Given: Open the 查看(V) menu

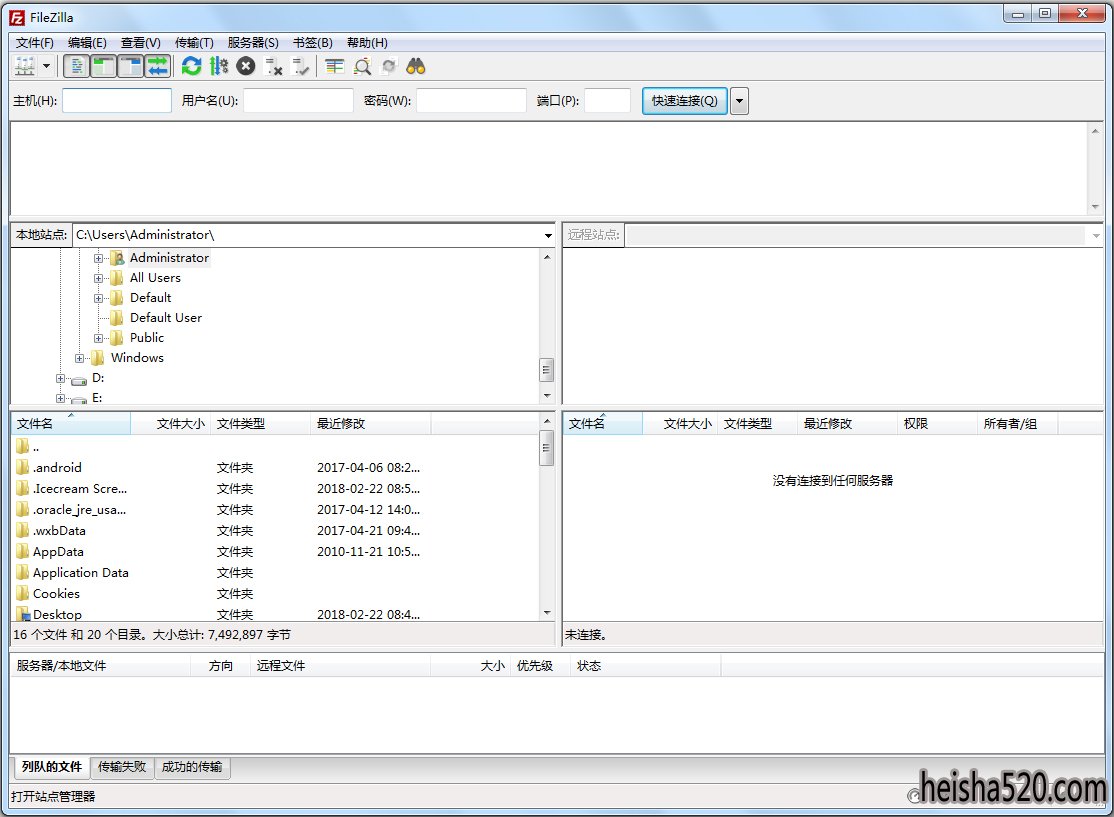Looking at the screenshot, I should pos(141,43).
